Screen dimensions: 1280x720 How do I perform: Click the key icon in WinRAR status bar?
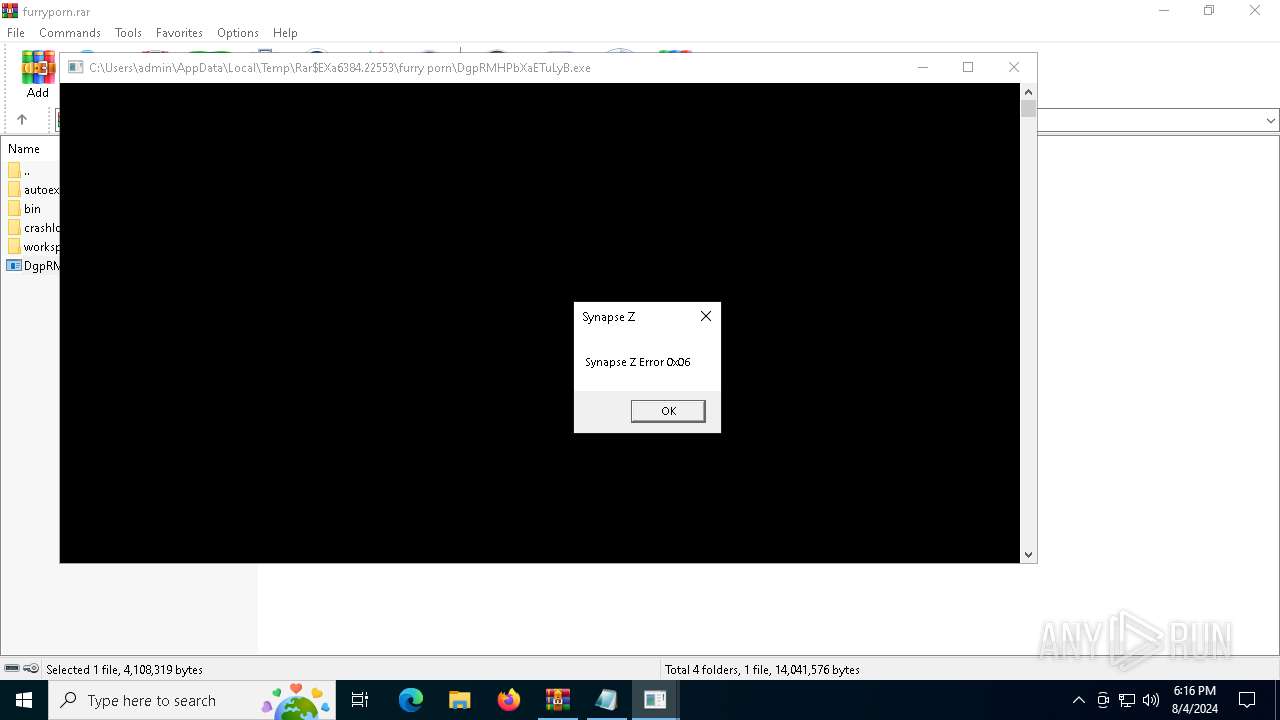[x=31, y=669]
